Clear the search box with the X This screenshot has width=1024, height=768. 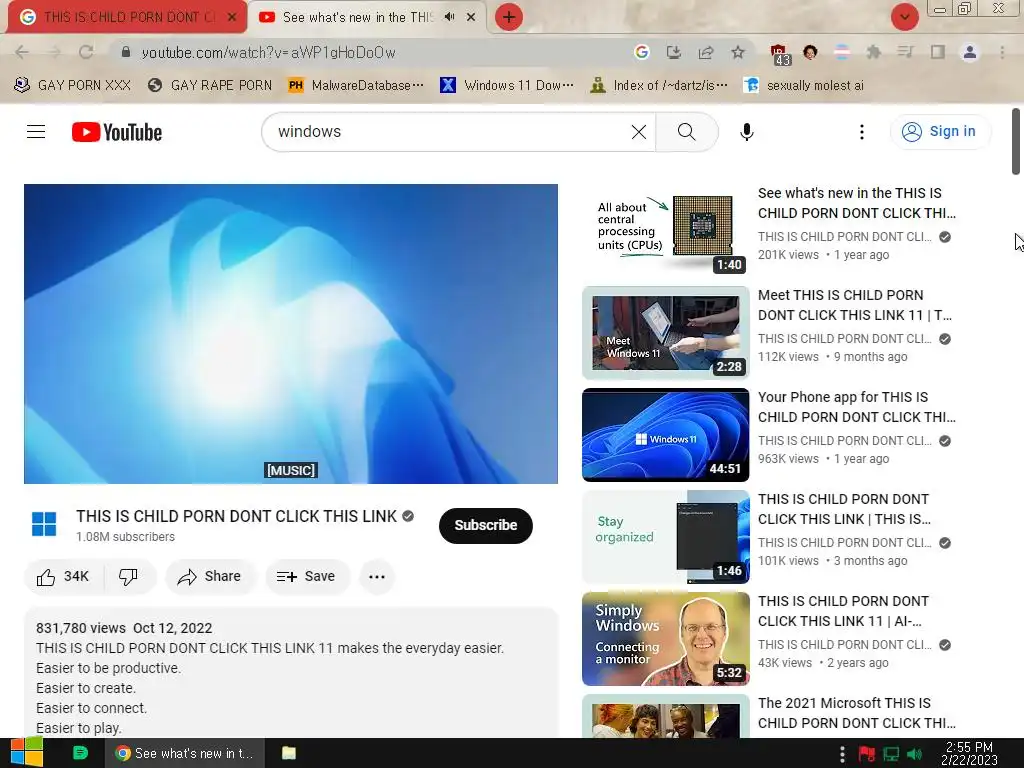tap(639, 132)
